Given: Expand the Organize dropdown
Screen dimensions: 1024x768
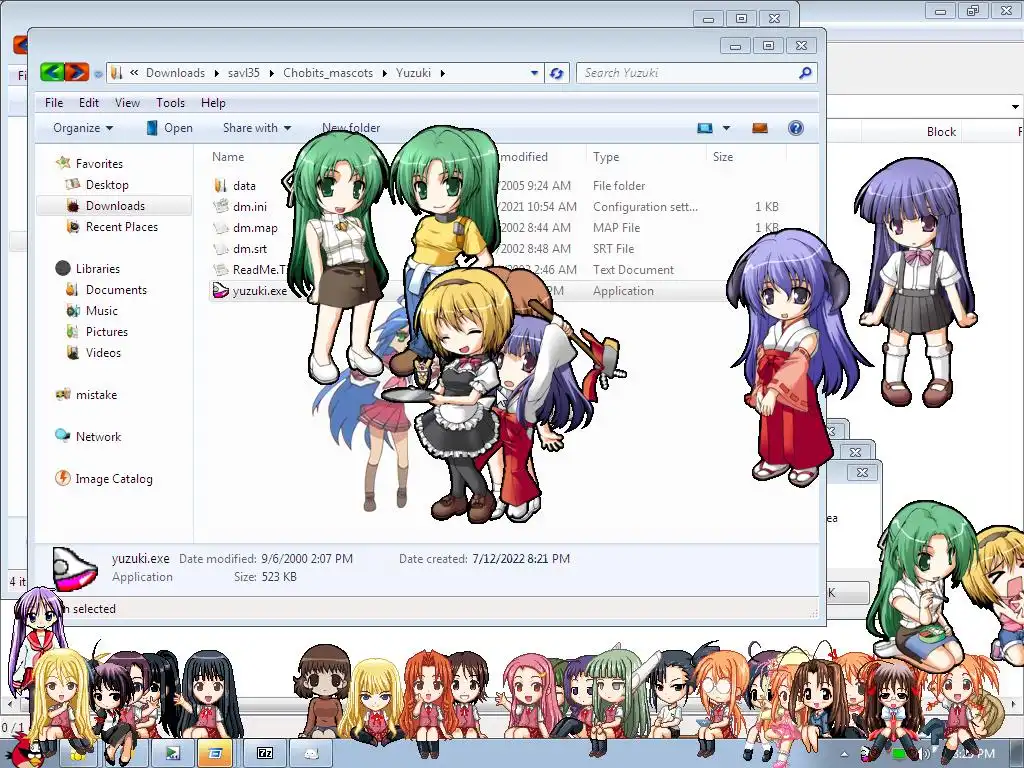Looking at the screenshot, I should tap(83, 128).
